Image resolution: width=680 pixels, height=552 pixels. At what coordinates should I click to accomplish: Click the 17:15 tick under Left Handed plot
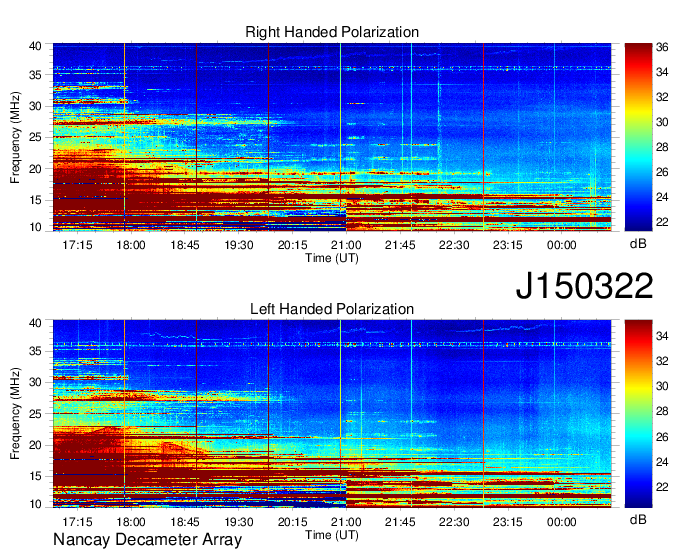77,522
